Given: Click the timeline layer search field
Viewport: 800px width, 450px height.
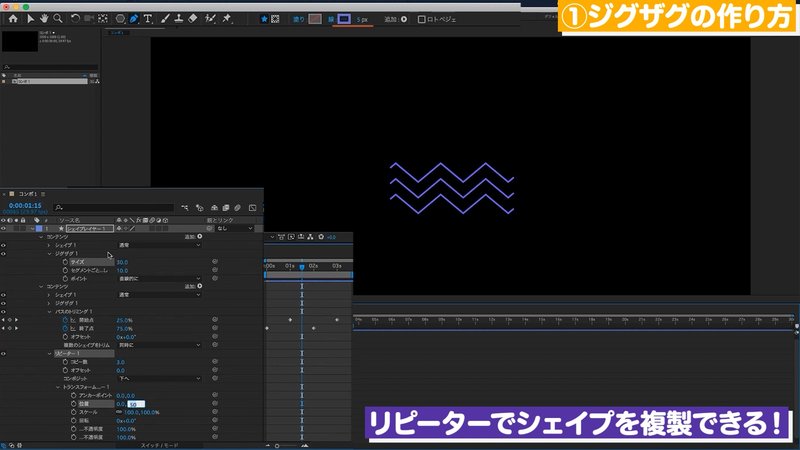Looking at the screenshot, I should pos(114,208).
